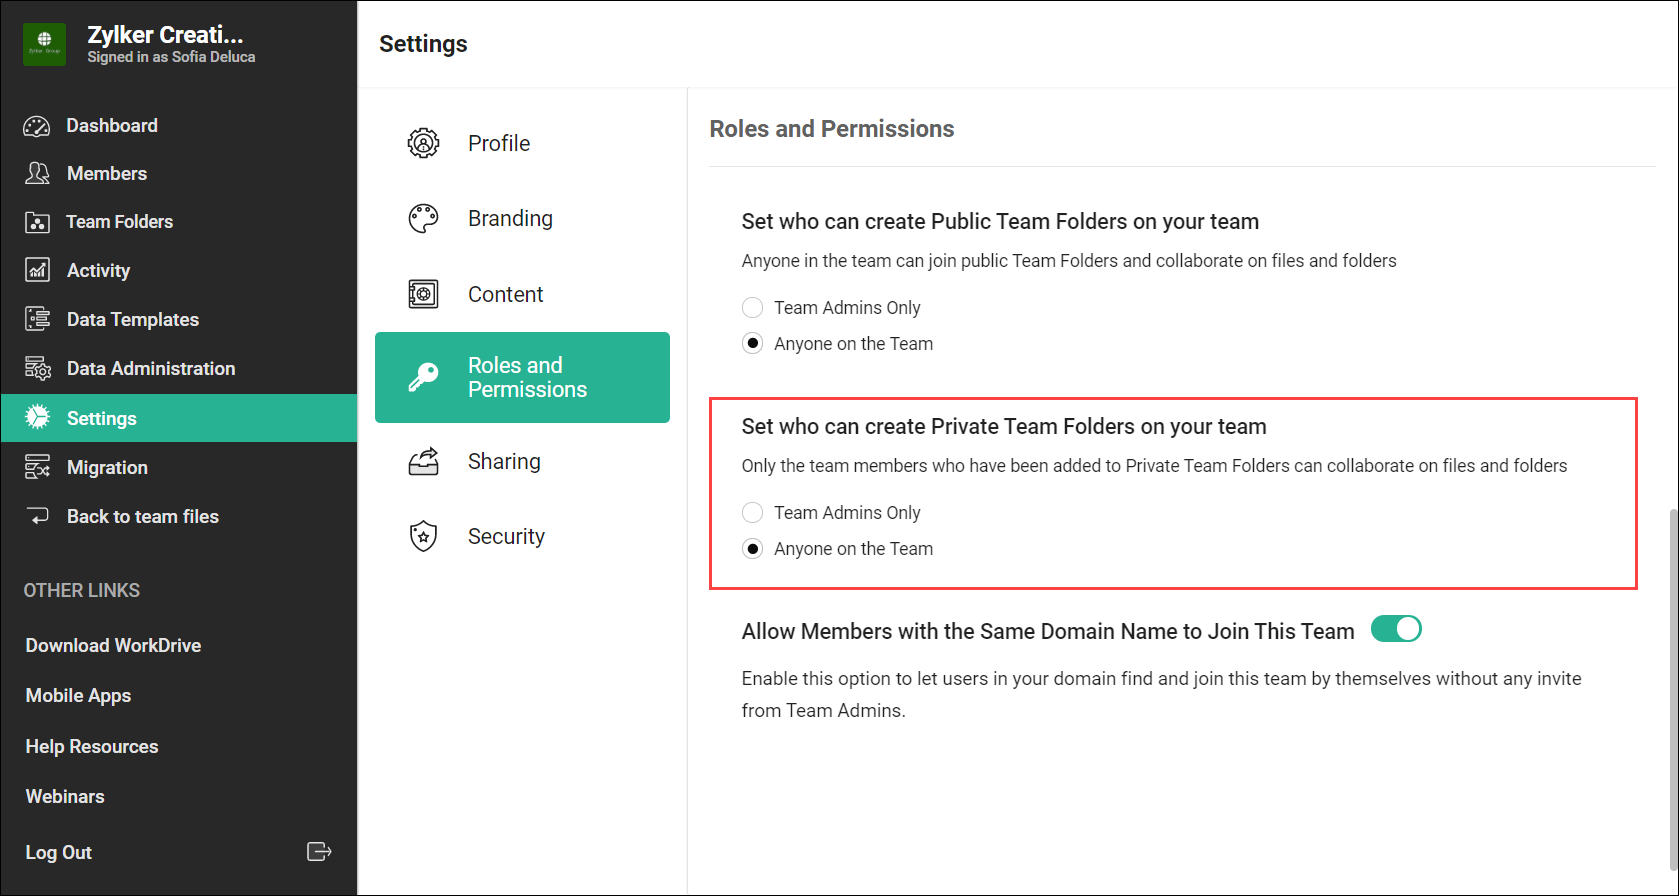The height and width of the screenshot is (896, 1679).
Task: Click the Branding palette icon
Action: coord(423,218)
